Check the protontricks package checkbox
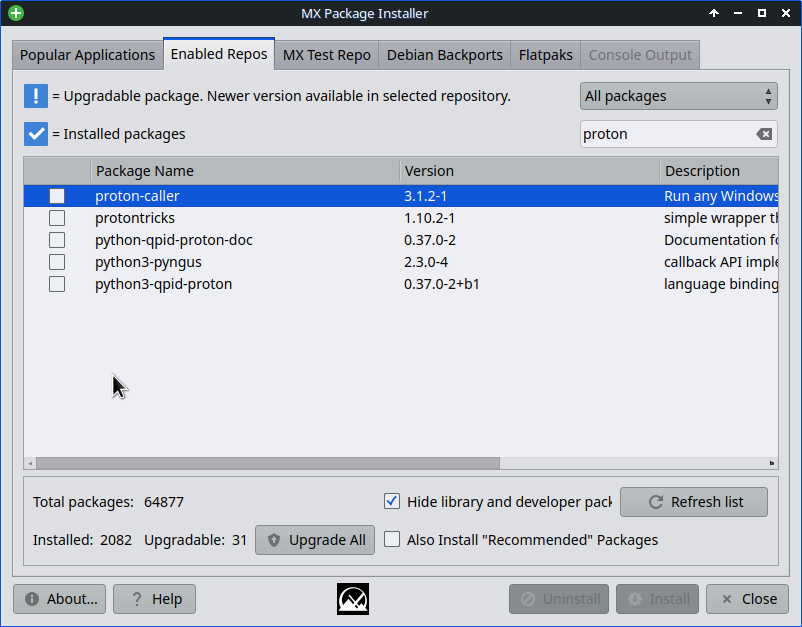Image resolution: width=802 pixels, height=627 pixels. (57, 218)
